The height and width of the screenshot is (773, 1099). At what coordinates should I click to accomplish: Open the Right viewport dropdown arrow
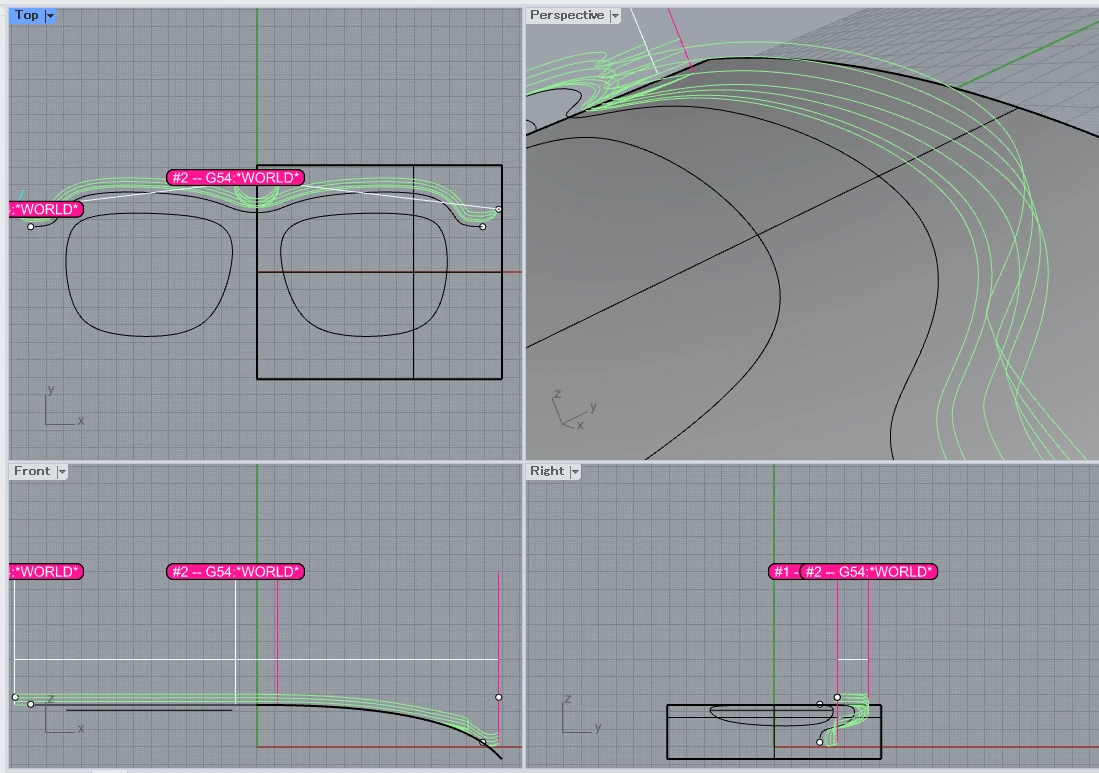tap(575, 472)
